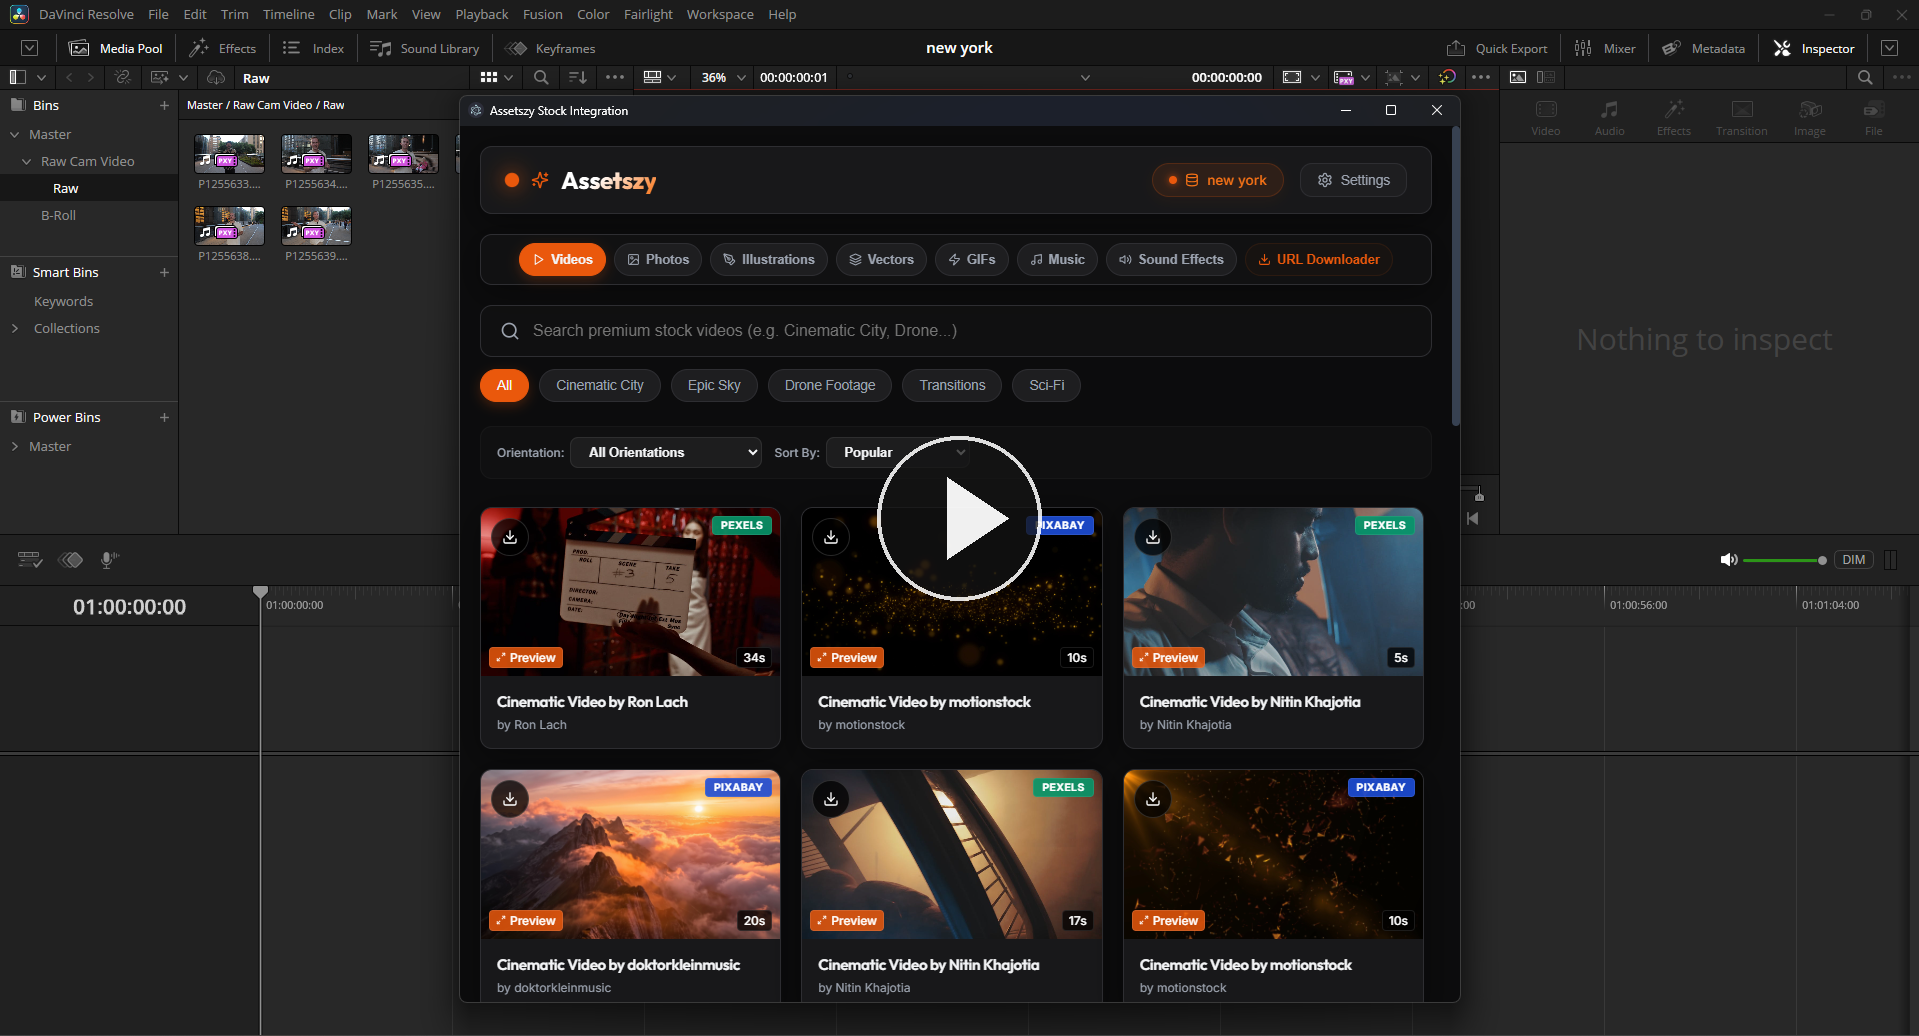Expand the Power Bins Master folder
The width and height of the screenshot is (1919, 1036).
pos(15,446)
